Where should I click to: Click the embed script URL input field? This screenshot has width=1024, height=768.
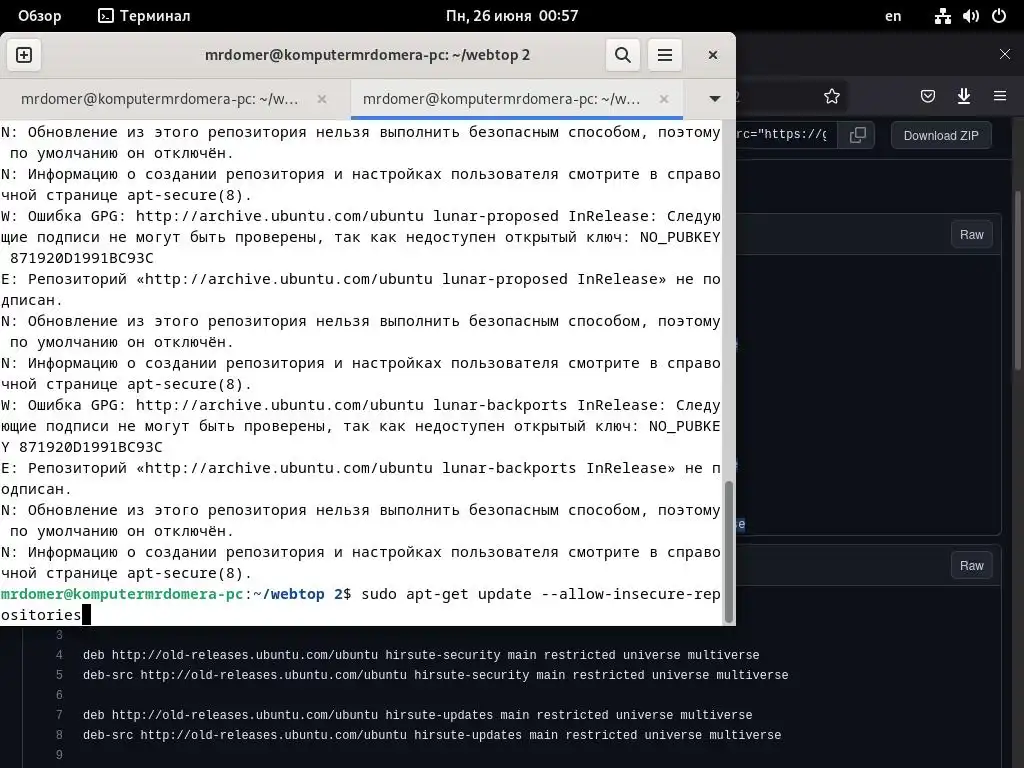point(786,135)
